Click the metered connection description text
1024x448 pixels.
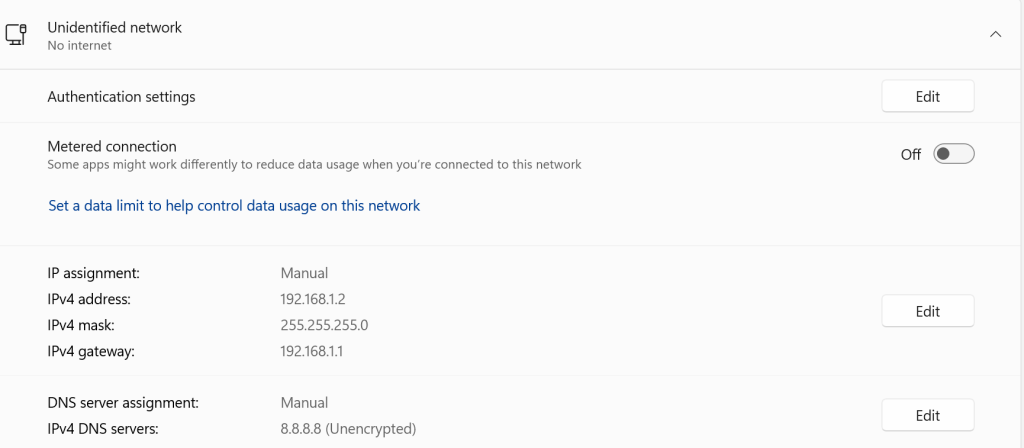pyautogui.click(x=314, y=164)
